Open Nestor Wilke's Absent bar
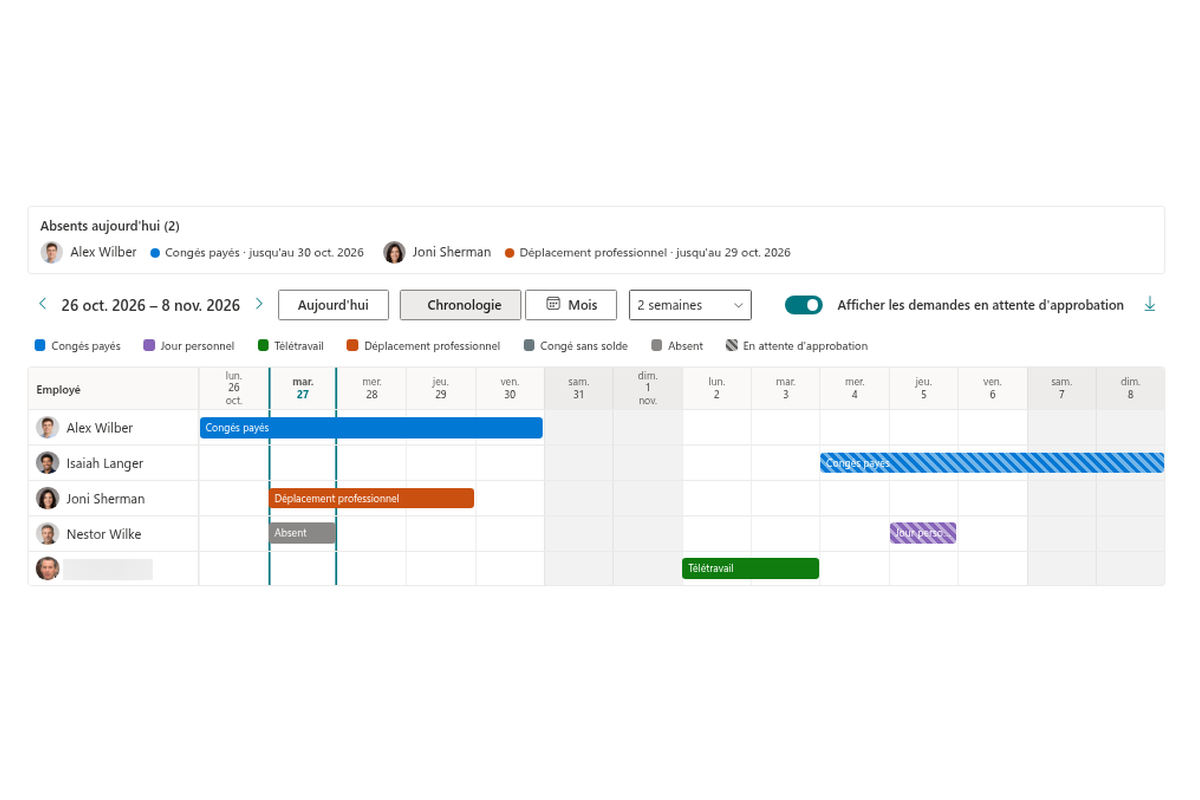The width and height of the screenshot is (1200, 800). [x=302, y=533]
